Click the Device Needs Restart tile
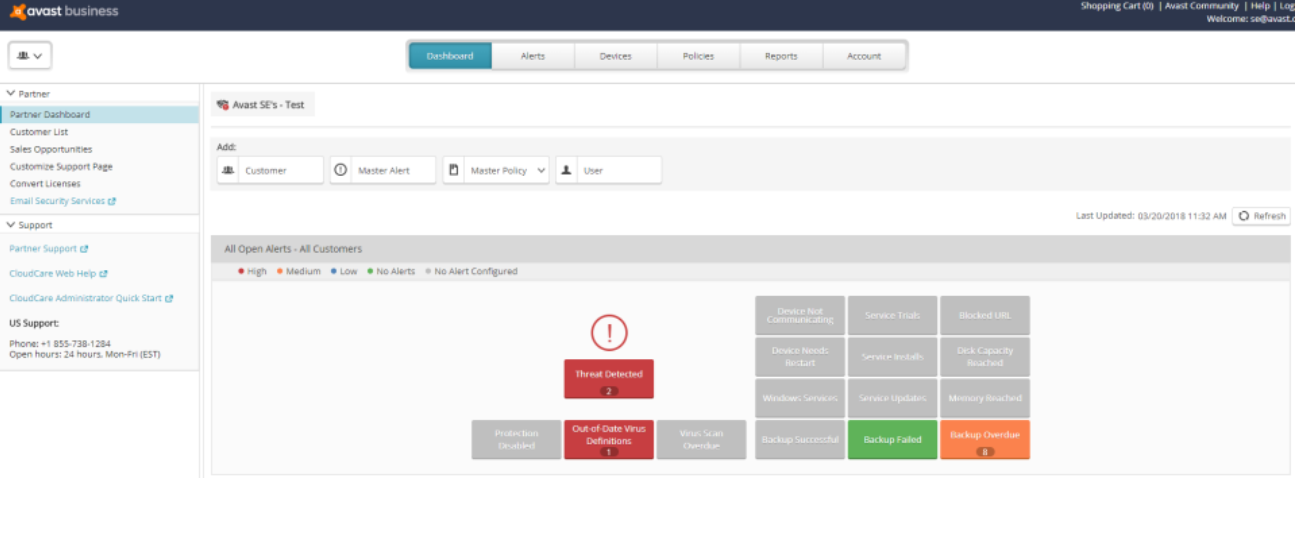Viewport: 1296px width, 543px height. pos(800,357)
